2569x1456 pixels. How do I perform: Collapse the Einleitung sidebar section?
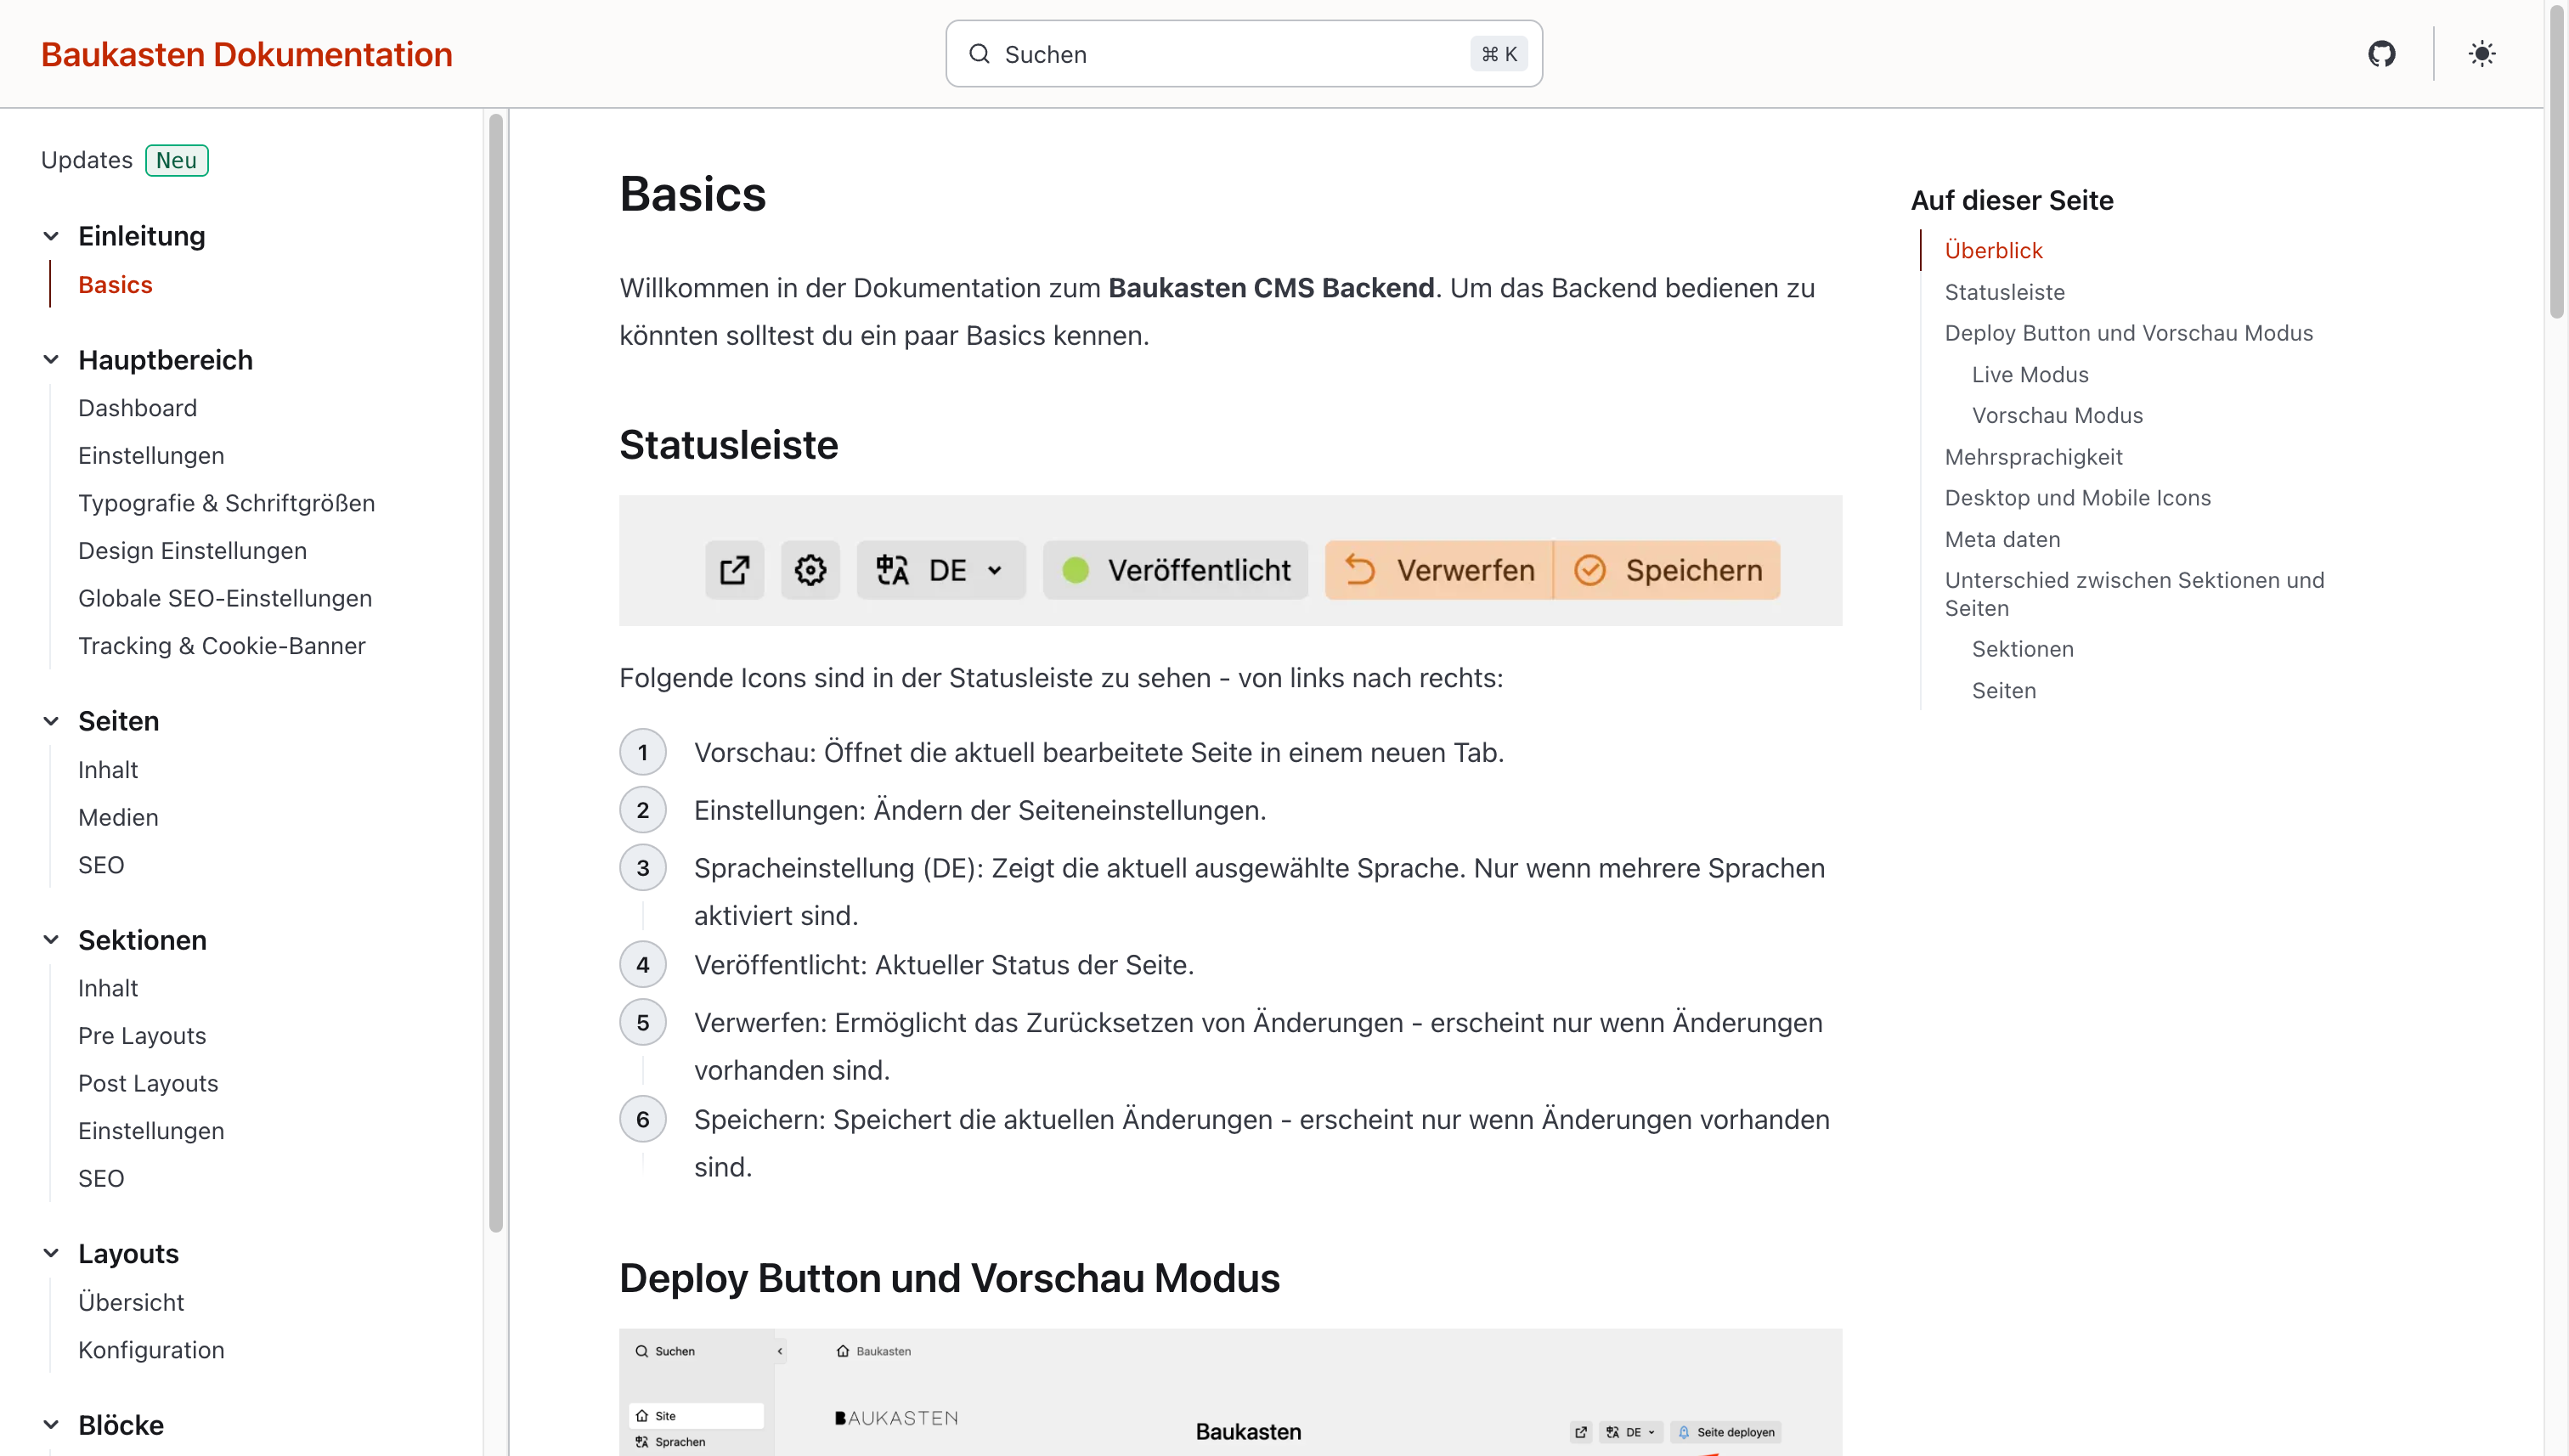pyautogui.click(x=51, y=236)
